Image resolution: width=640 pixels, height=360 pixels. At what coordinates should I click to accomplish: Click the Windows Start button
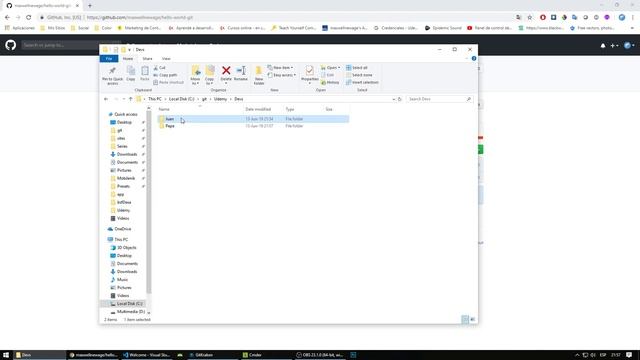tap(6, 355)
